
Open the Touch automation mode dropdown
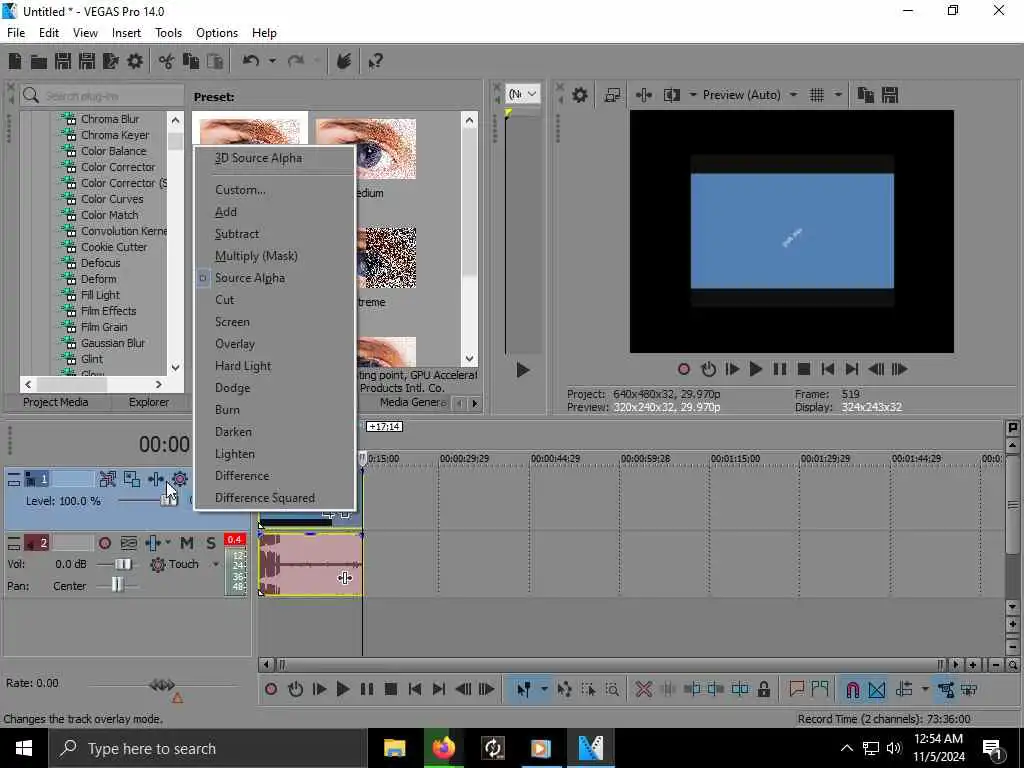click(x=216, y=564)
